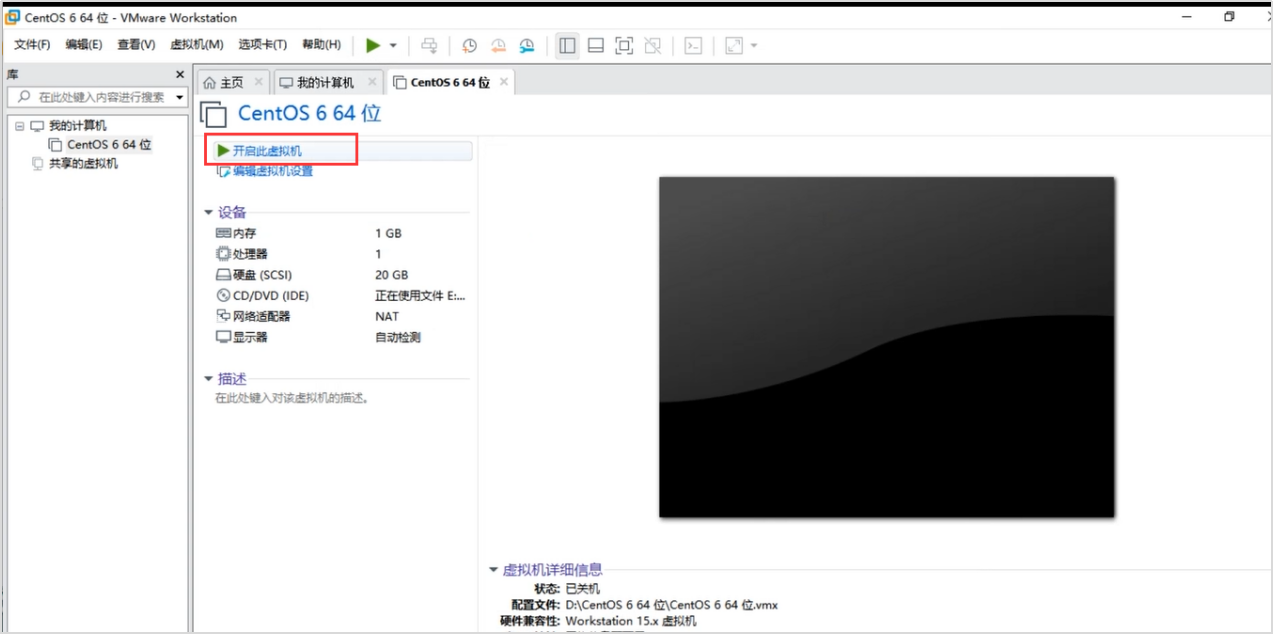Collapse the 虚拟机详细信息 section
The width and height of the screenshot is (1274, 635).
coord(493,570)
